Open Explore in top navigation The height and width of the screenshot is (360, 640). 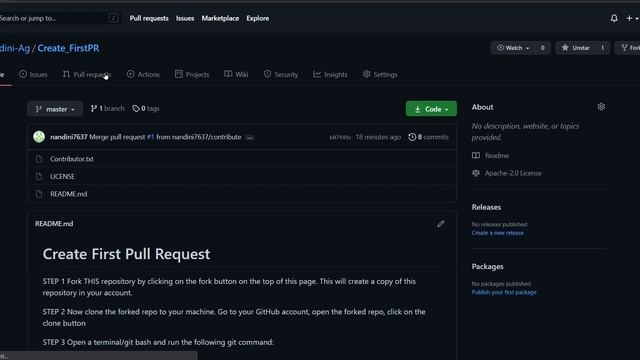click(258, 18)
